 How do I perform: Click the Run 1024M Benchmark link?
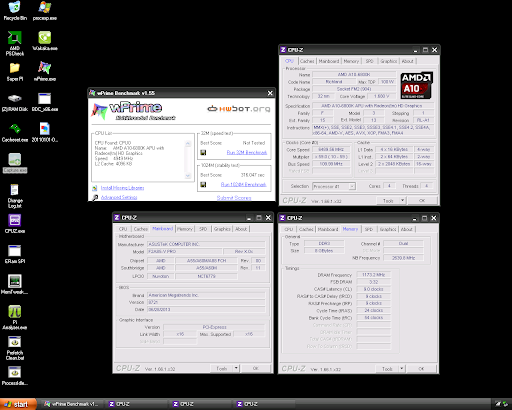click(243, 184)
